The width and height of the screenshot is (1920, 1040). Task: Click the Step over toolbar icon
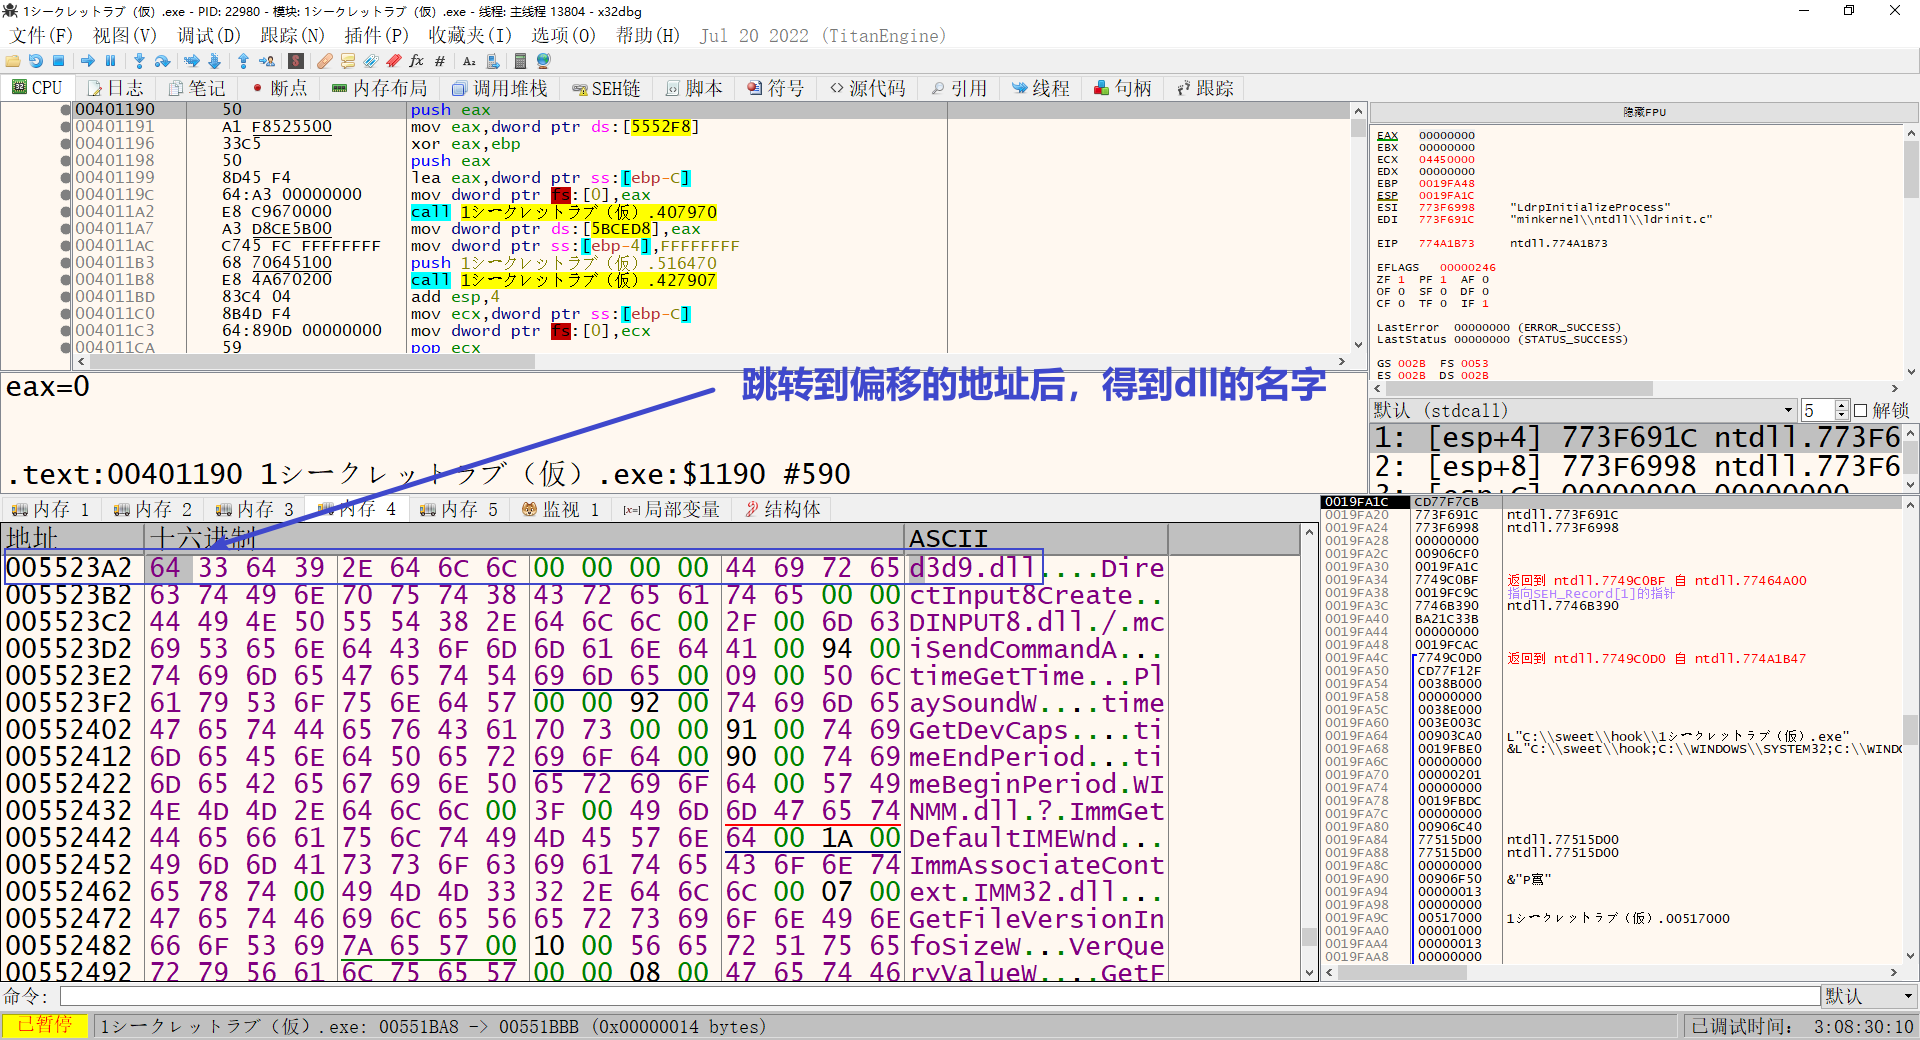162,61
